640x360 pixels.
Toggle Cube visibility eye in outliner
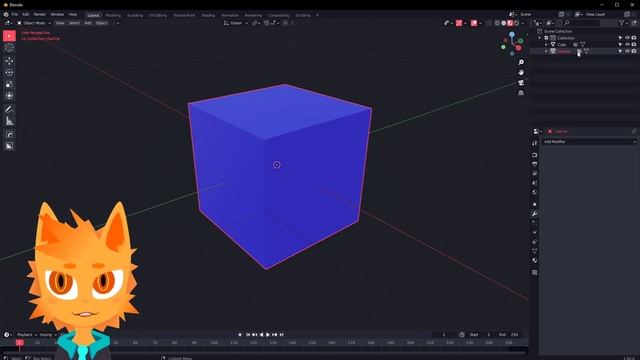point(627,44)
